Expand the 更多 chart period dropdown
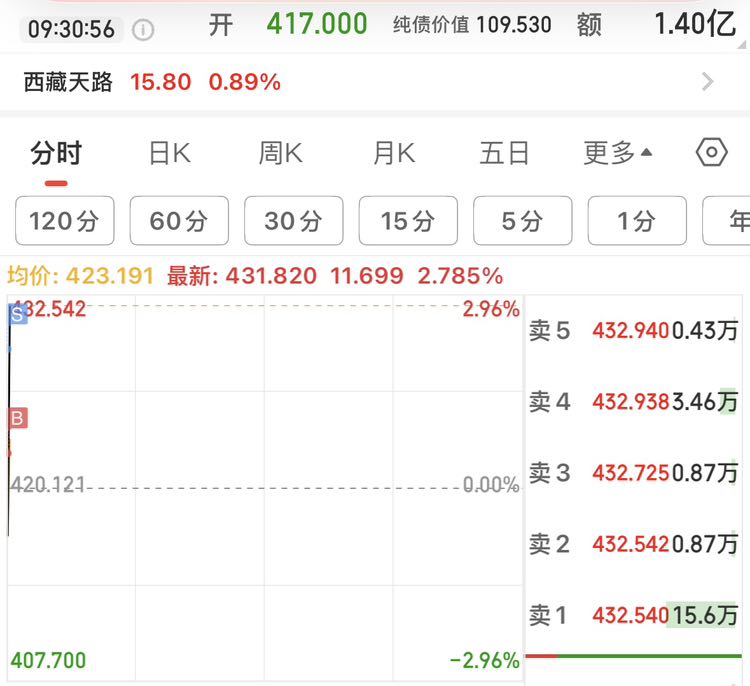This screenshot has width=750, height=686. [617, 153]
